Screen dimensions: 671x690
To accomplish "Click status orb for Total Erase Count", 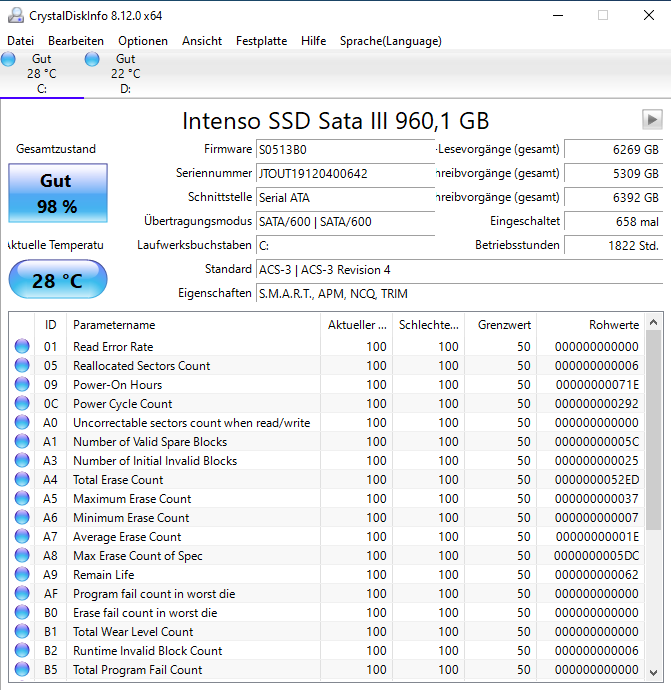I will 22,479.
